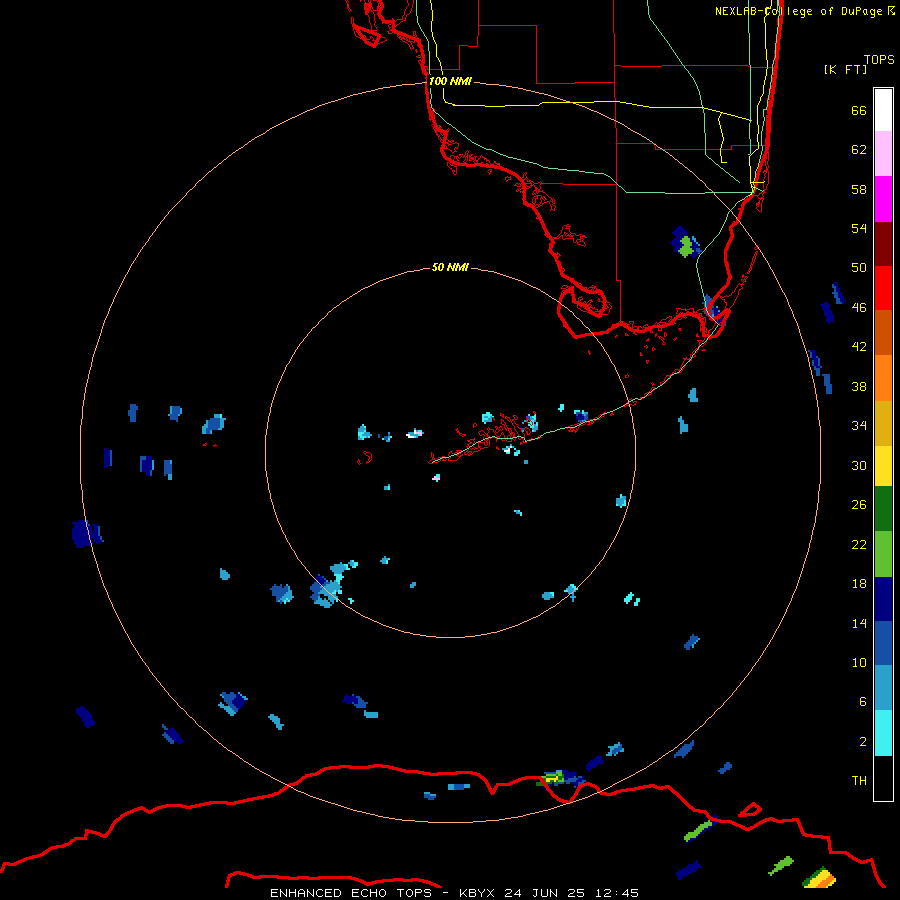Viewport: 900px width, 900px height.
Task: Click the legend value 26
Action: pyautogui.click(x=859, y=505)
